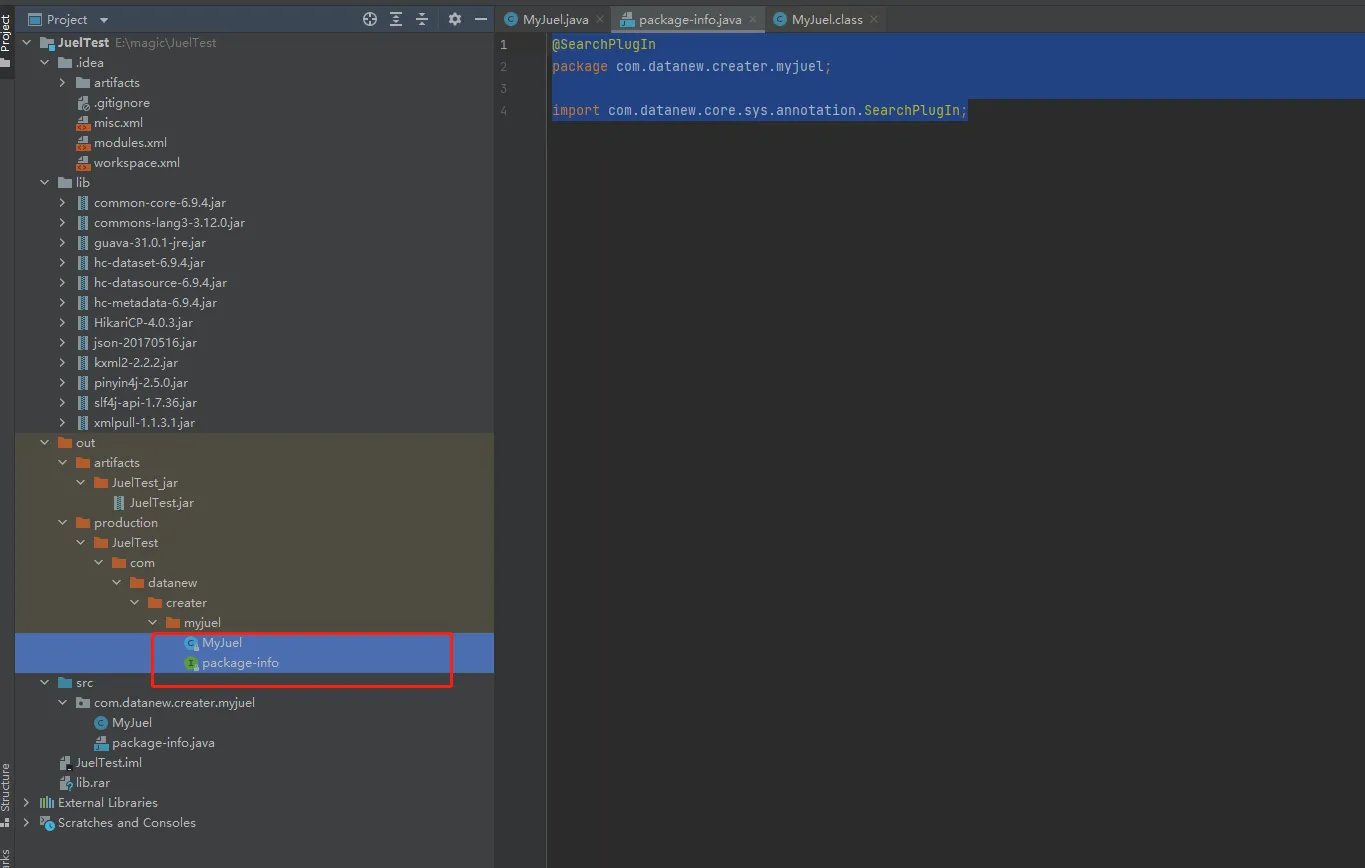The height and width of the screenshot is (868, 1365).
Task: Expand External Libraries node
Action: click(x=26, y=803)
